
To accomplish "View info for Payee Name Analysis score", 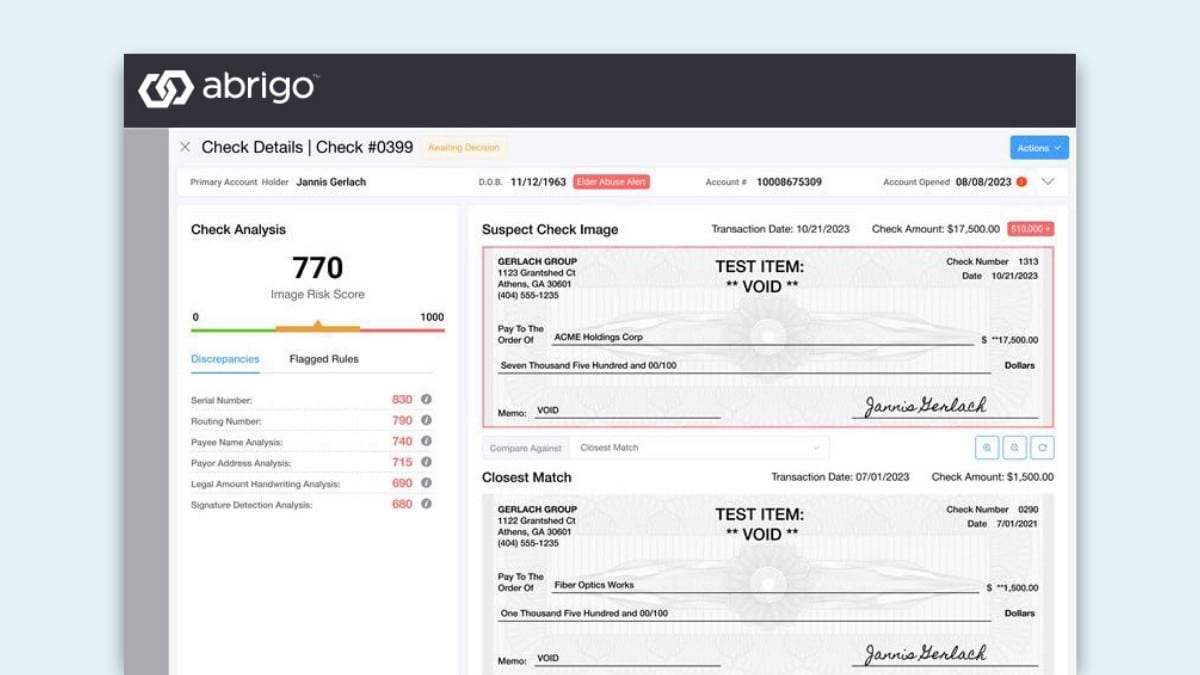I will coord(426,441).
